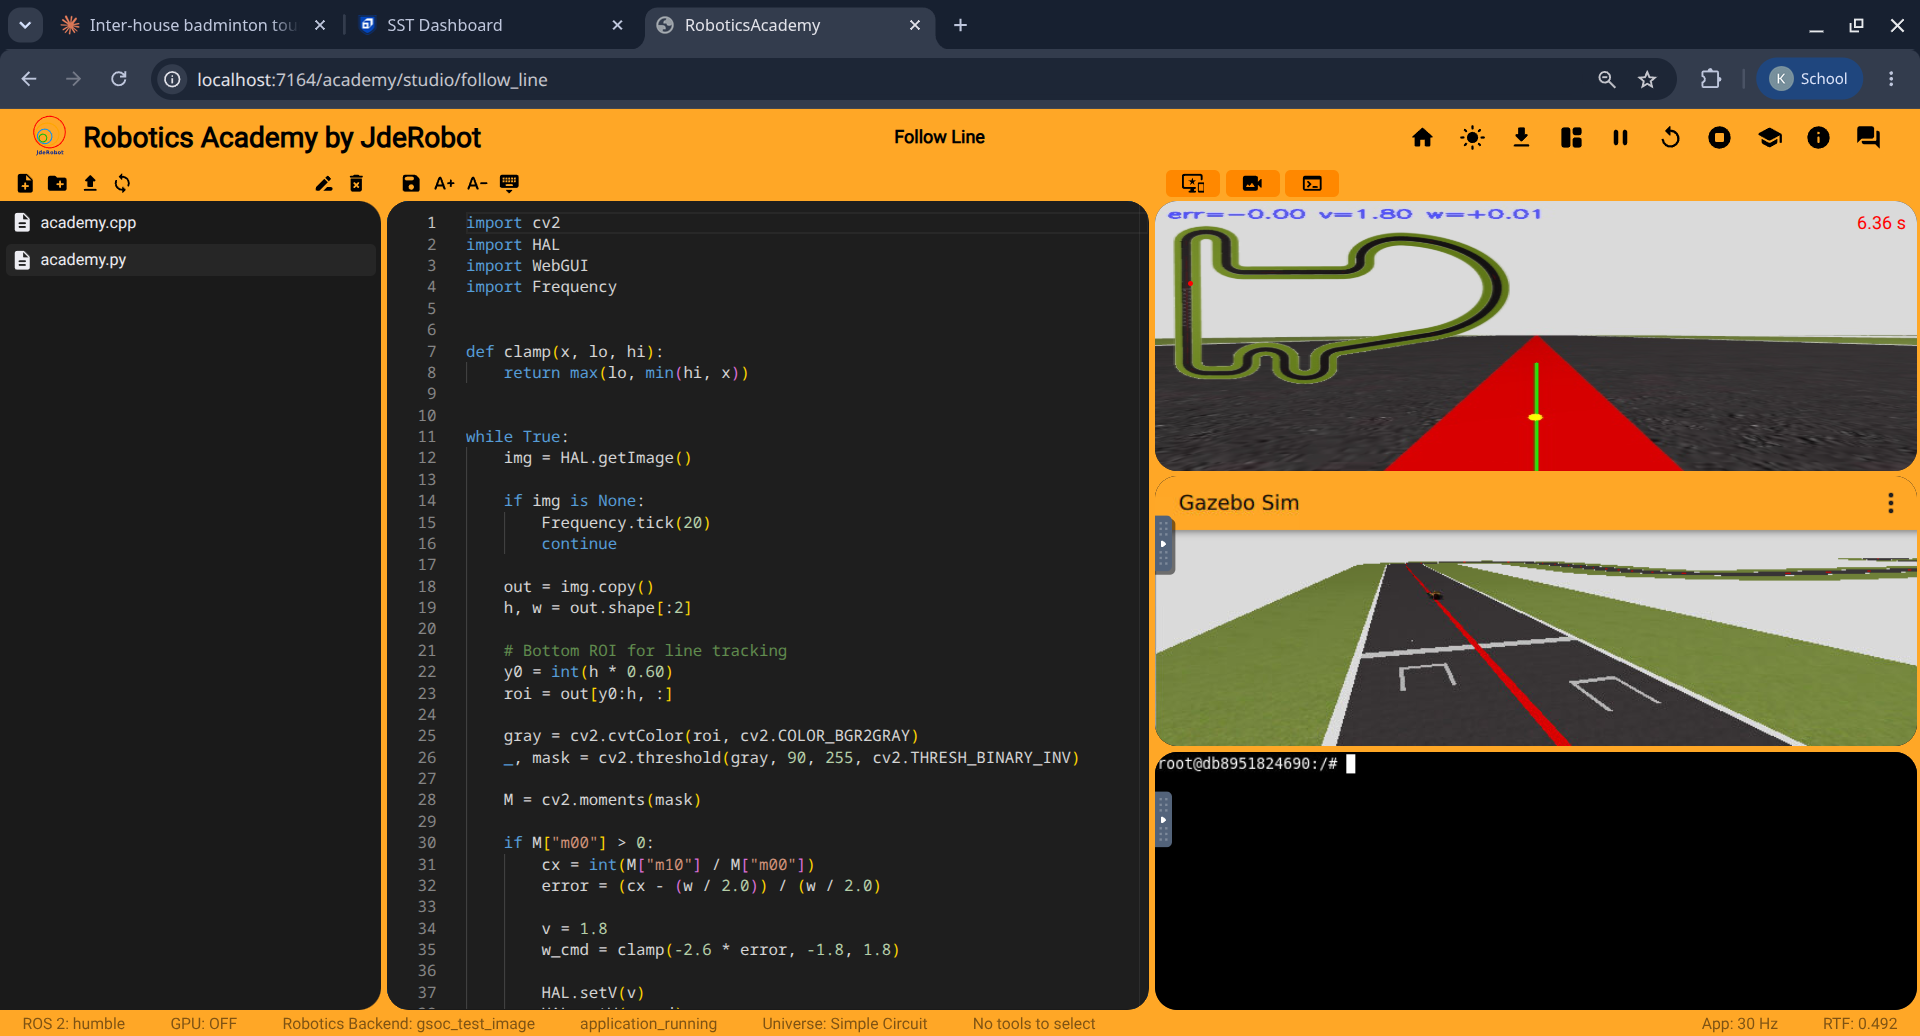Viewport: 1920px width, 1036px height.
Task: Change the panel layout
Action: 1571,138
